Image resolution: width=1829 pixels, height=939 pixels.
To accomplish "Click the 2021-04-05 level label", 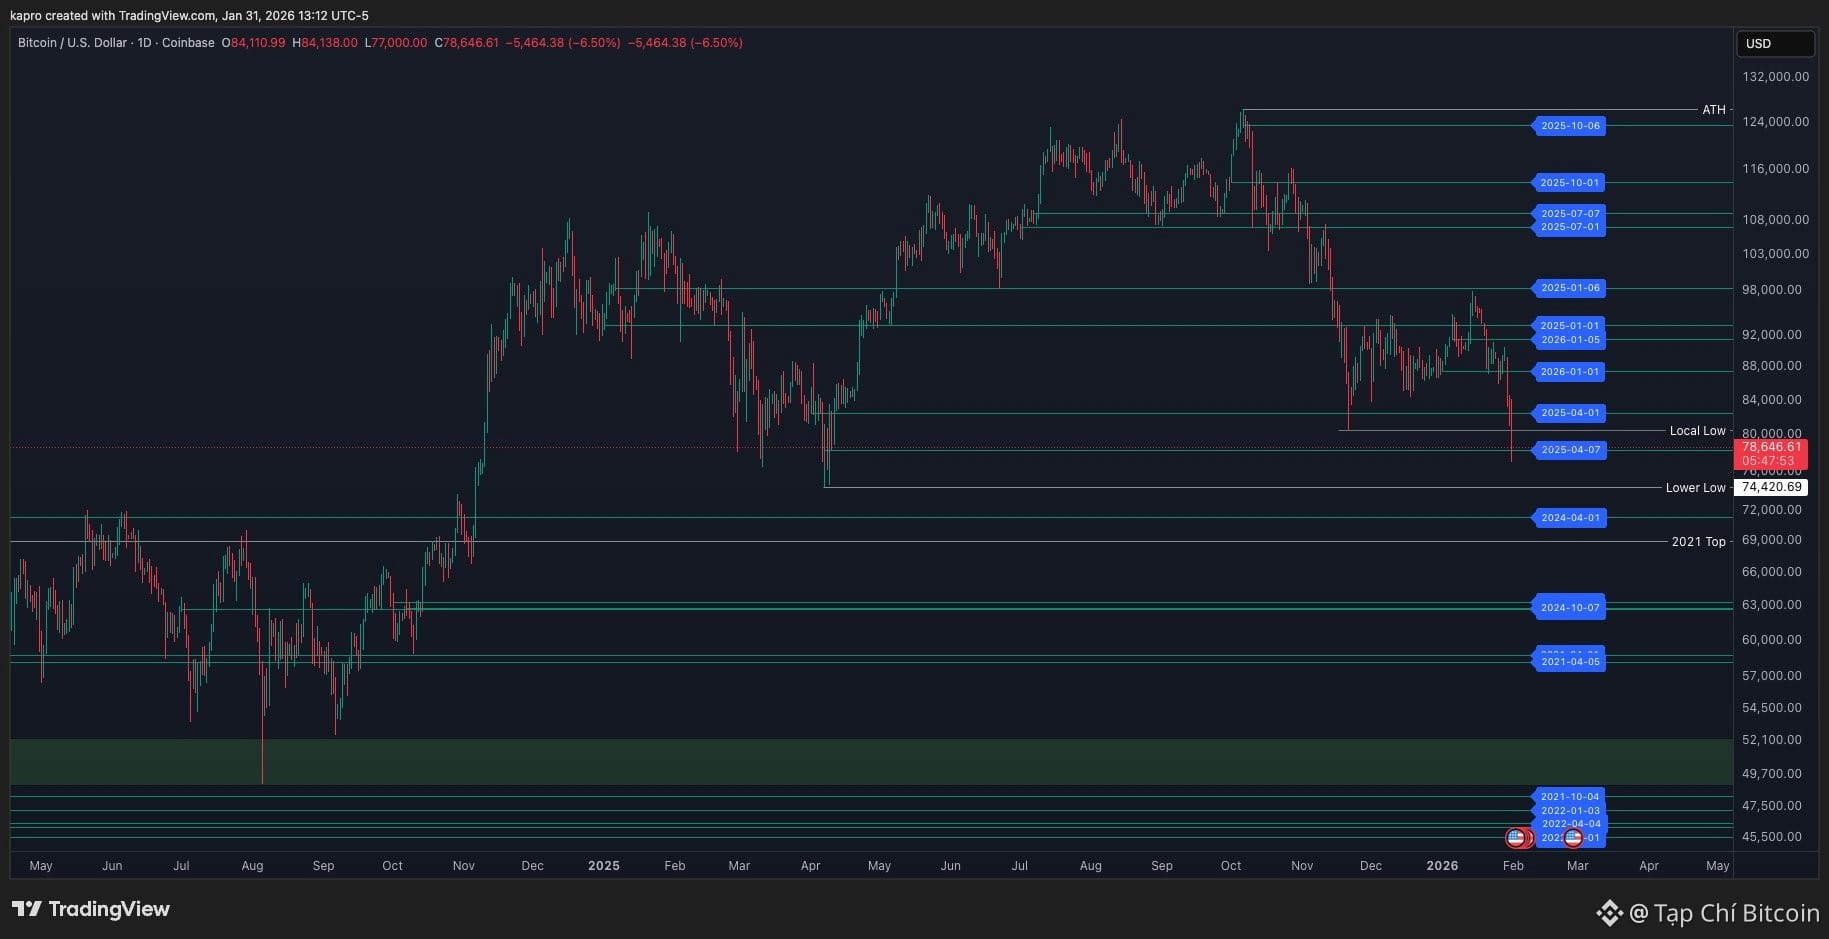I will pyautogui.click(x=1570, y=662).
